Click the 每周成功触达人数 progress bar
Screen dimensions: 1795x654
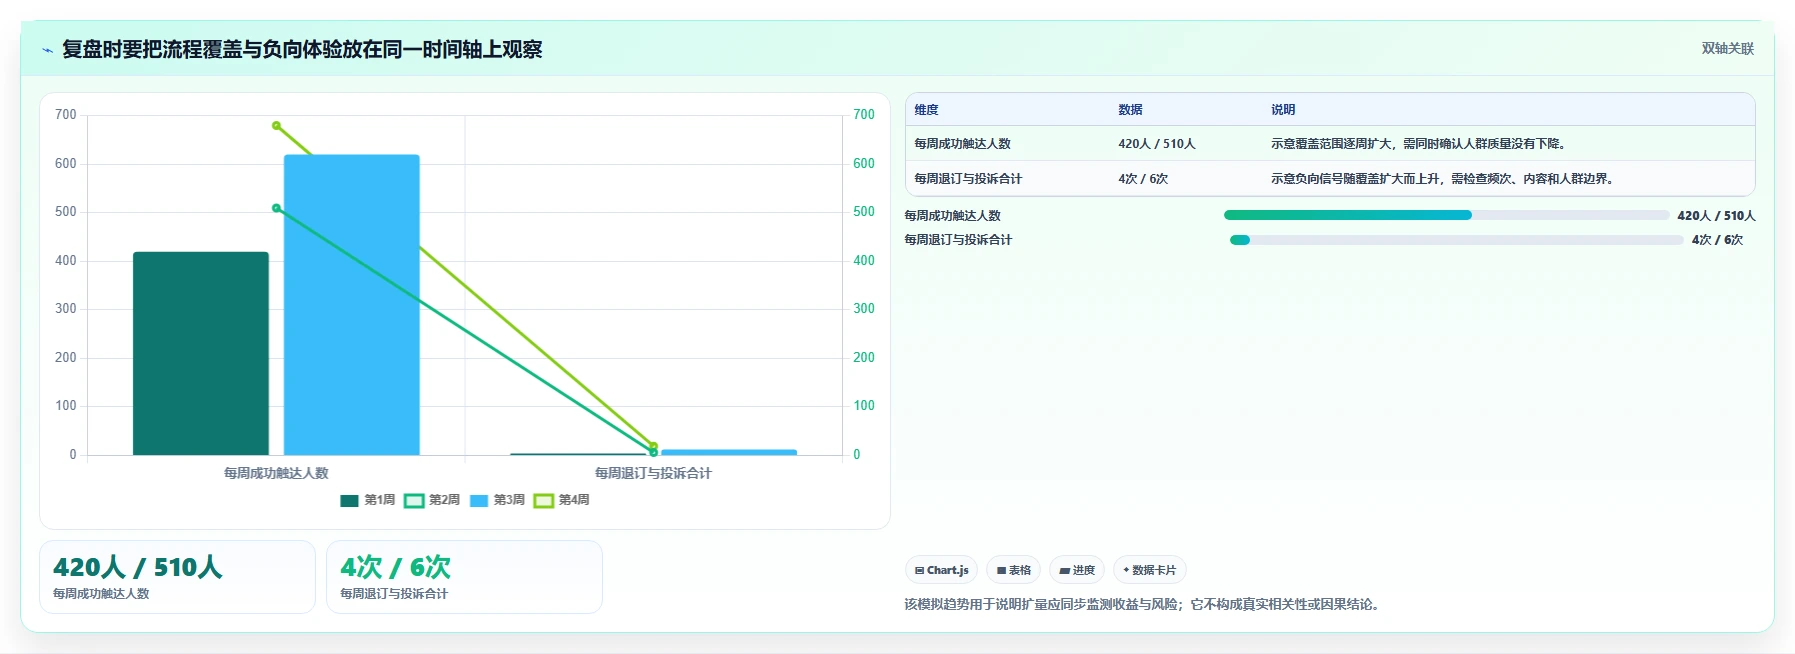(x=1446, y=215)
